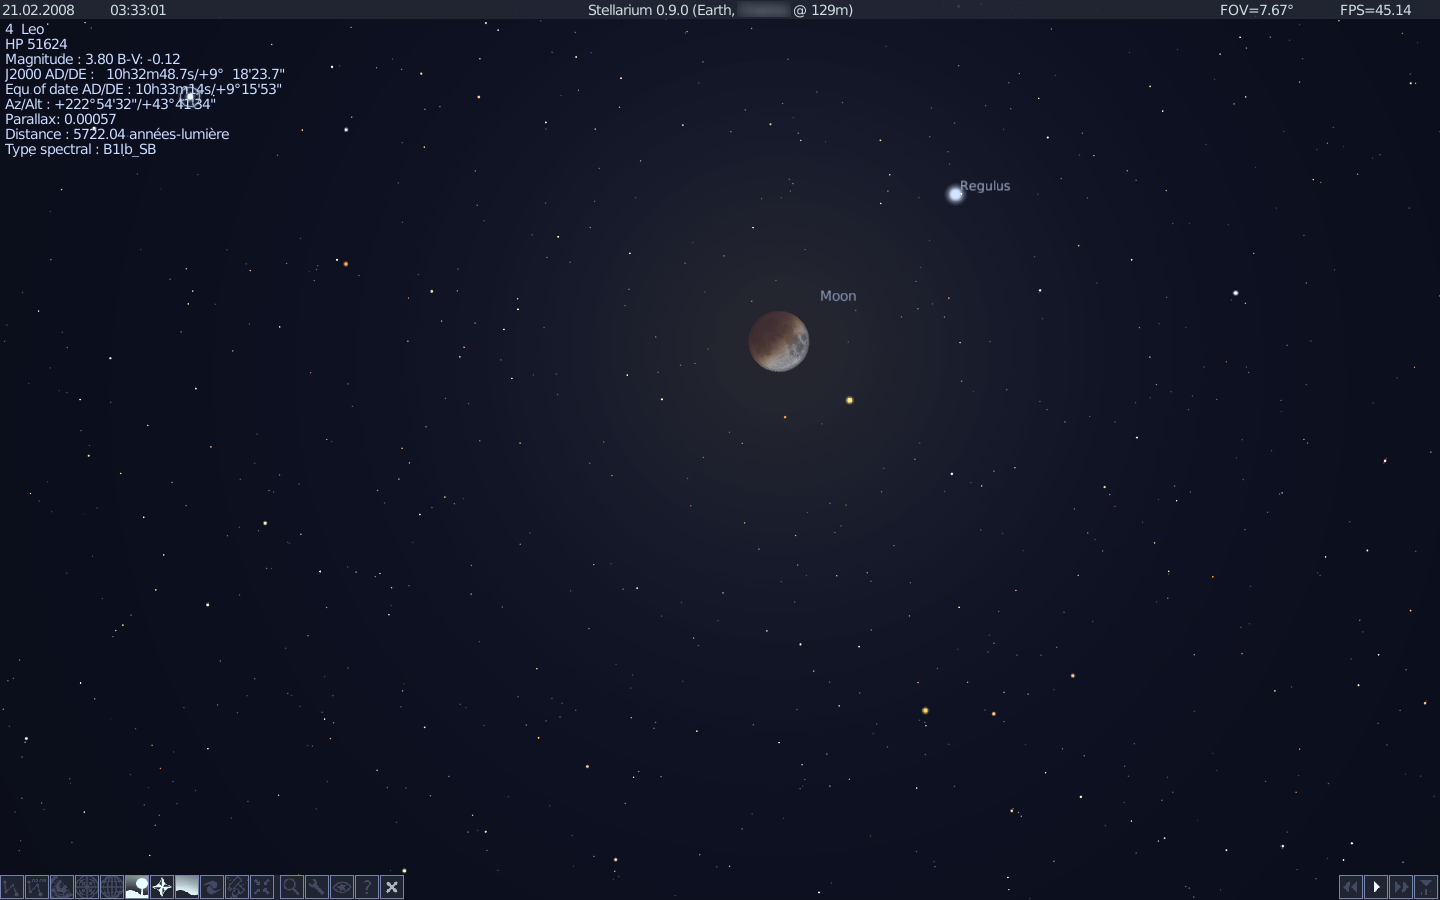Toggle atmosphere rendering button

[x=187, y=887]
